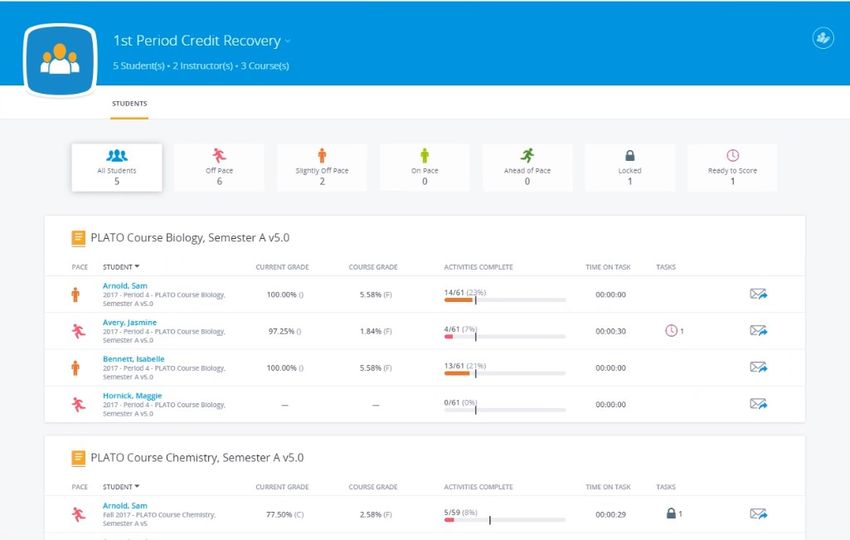
Task: Click the 77.50% current grade value
Action: [x=285, y=515]
